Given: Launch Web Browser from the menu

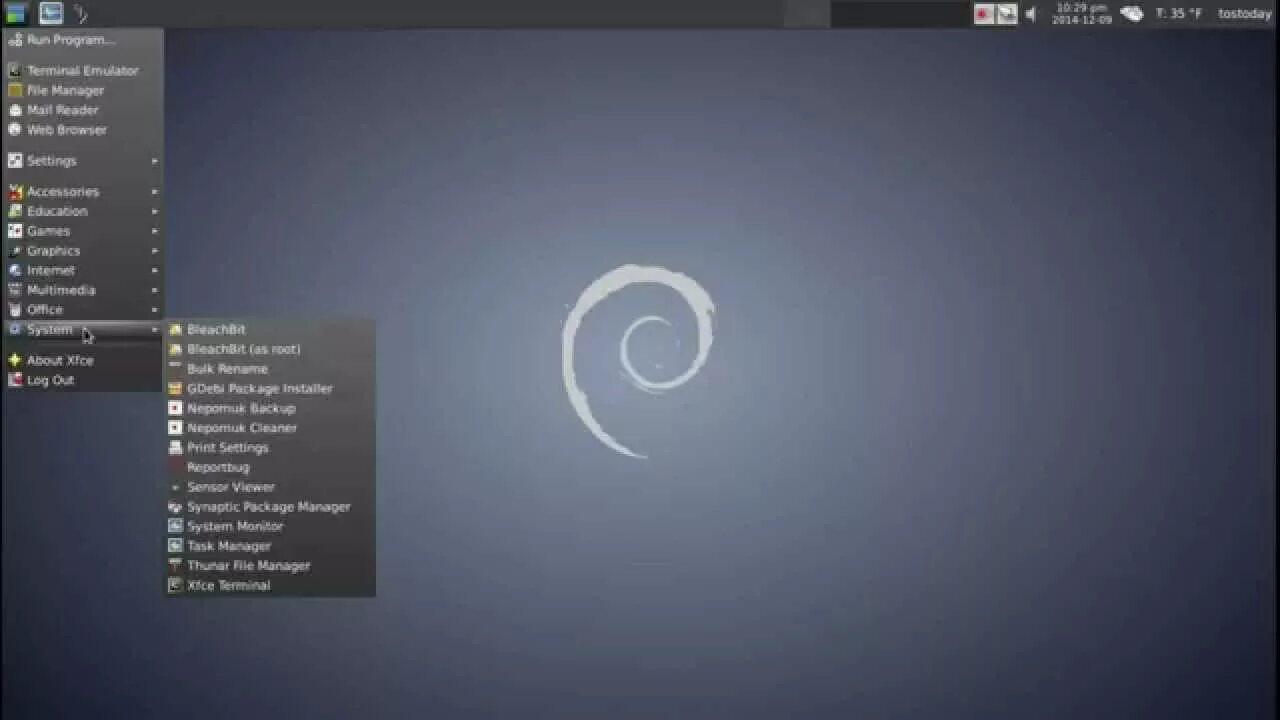Looking at the screenshot, I should tap(83, 130).
